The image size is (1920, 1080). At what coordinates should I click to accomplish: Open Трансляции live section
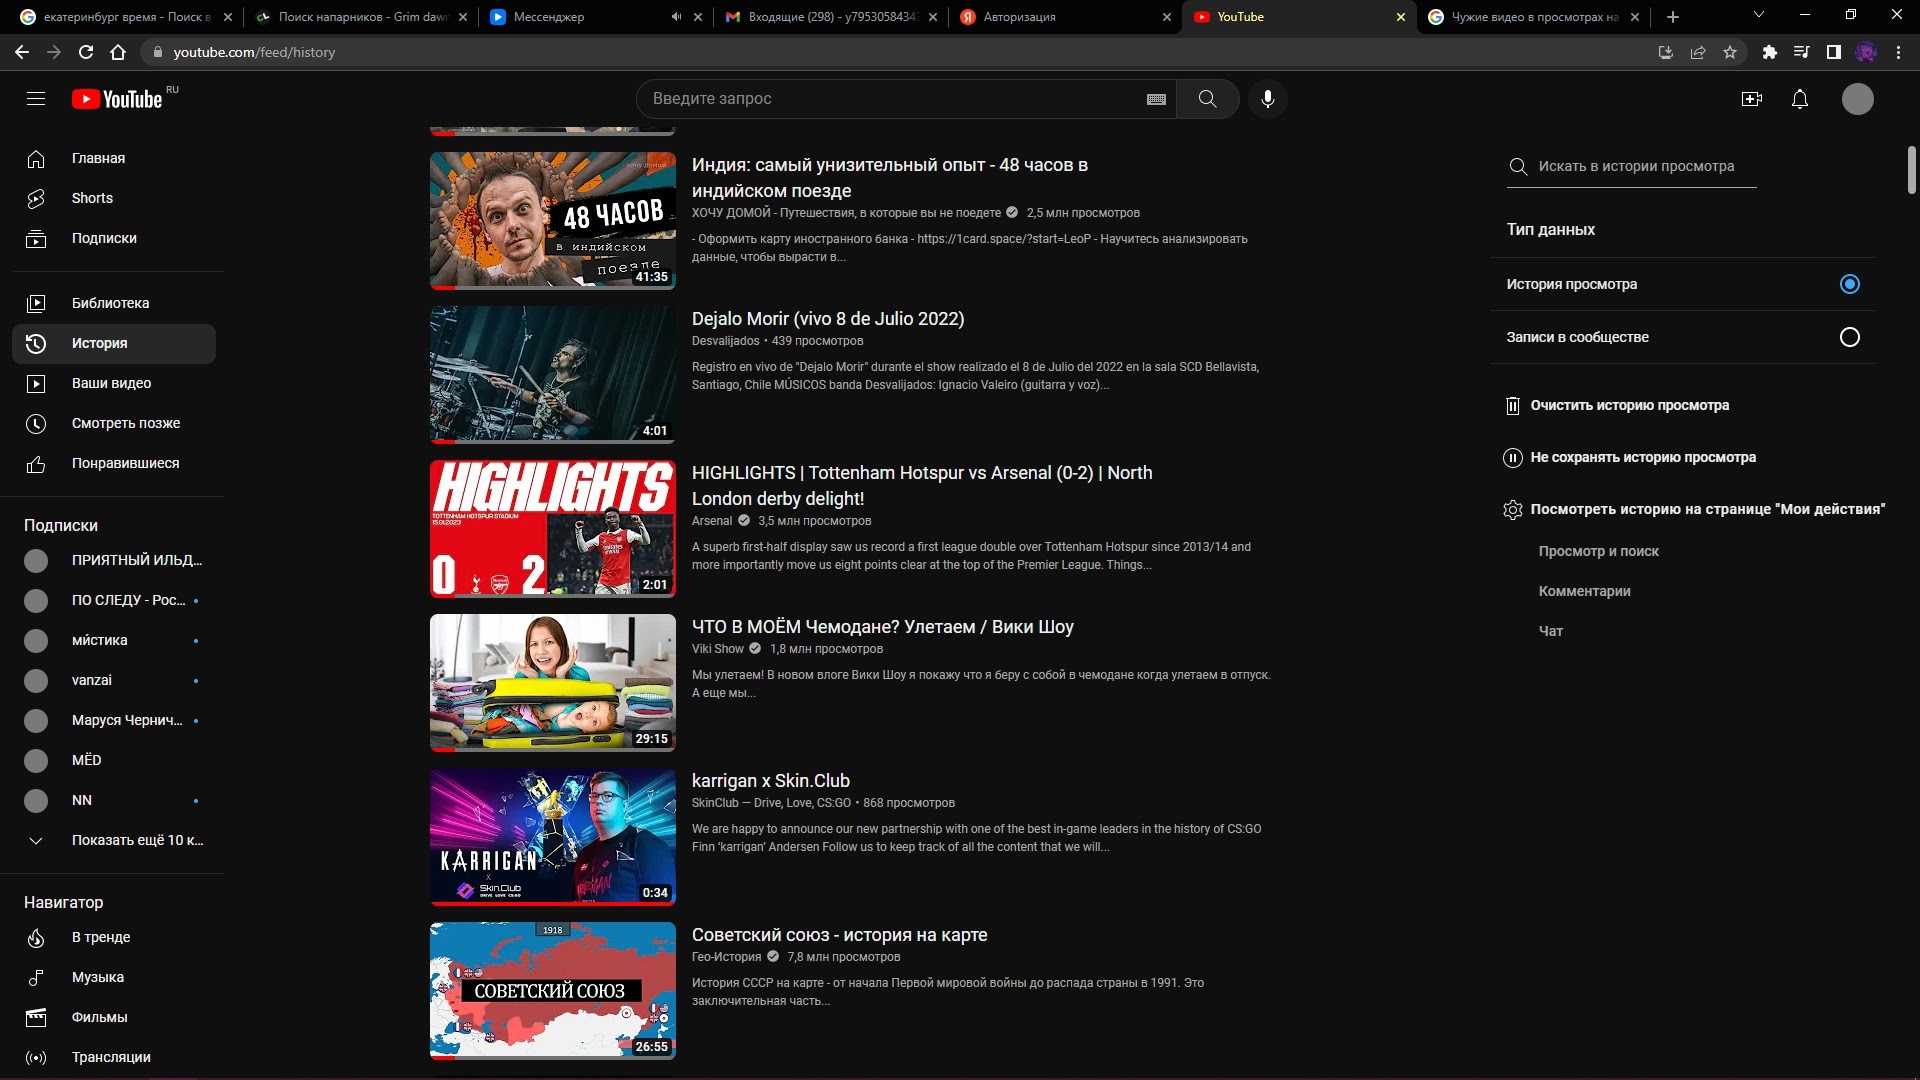tap(114, 1057)
